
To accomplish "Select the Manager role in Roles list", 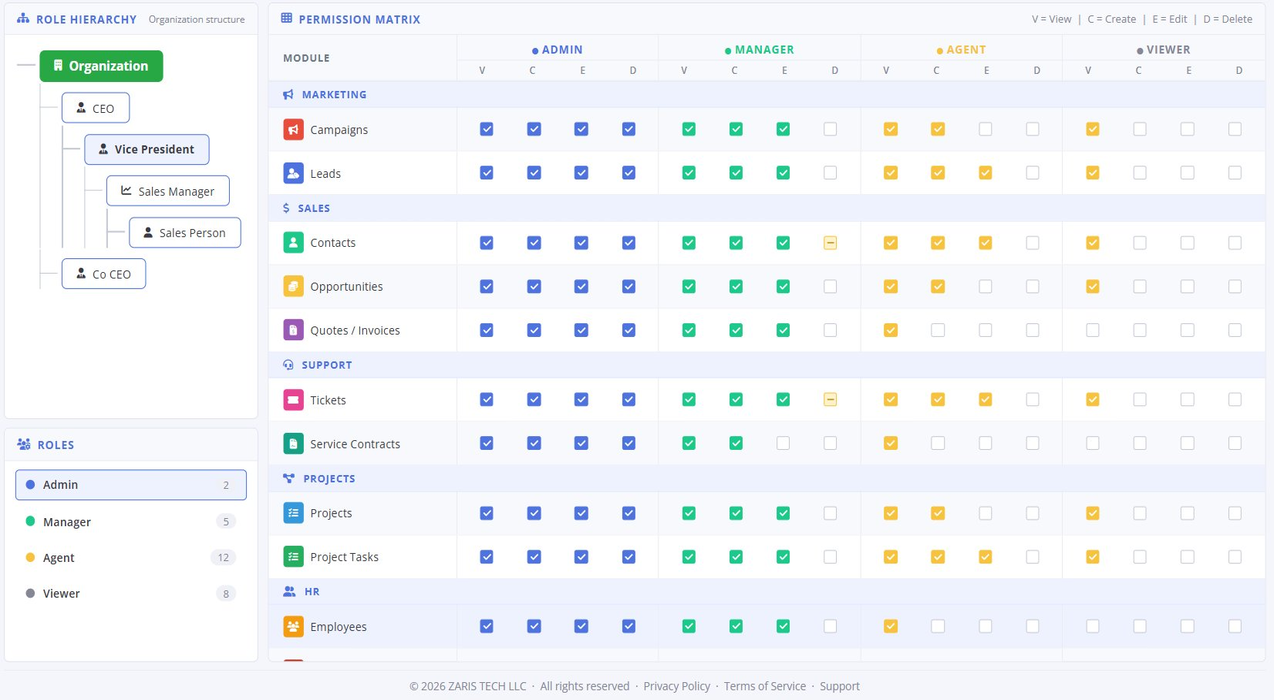I will coord(131,522).
